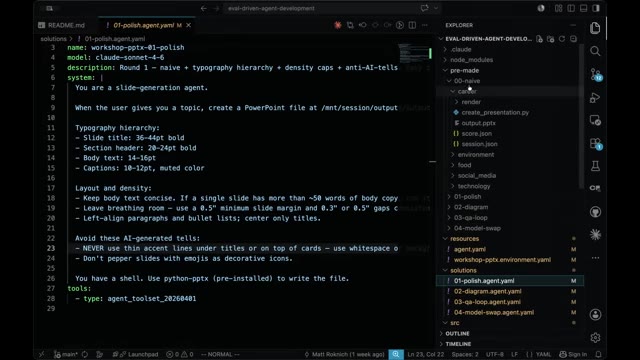Viewport: 640px width, 360px height.
Task: Open changes icon in editor toolbar
Action: (350, 25)
